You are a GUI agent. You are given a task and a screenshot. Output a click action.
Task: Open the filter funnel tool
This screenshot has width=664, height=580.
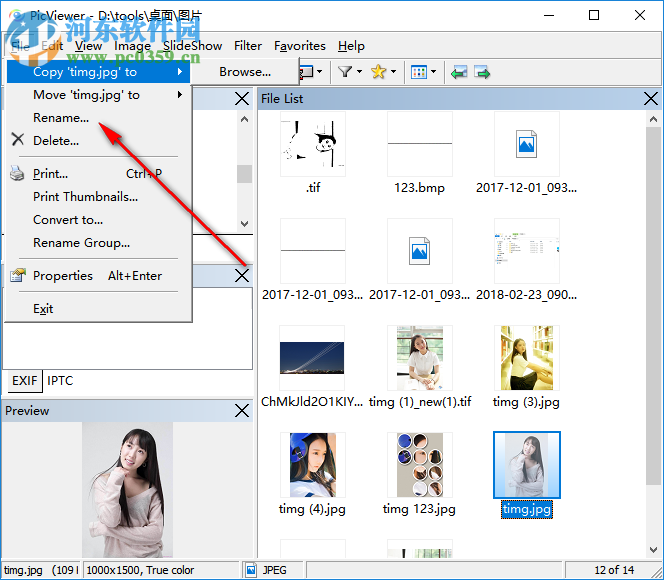[x=345, y=72]
